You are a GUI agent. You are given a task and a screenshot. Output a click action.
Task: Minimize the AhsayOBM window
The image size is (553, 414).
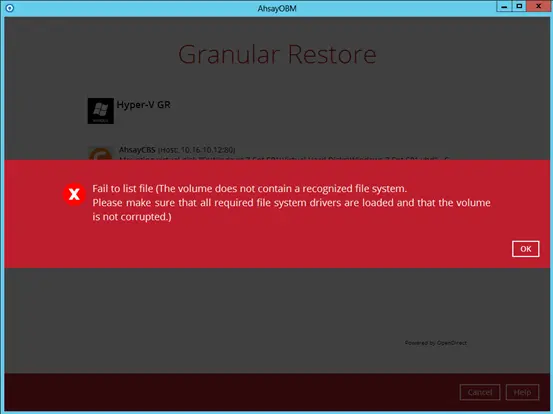(x=504, y=6)
